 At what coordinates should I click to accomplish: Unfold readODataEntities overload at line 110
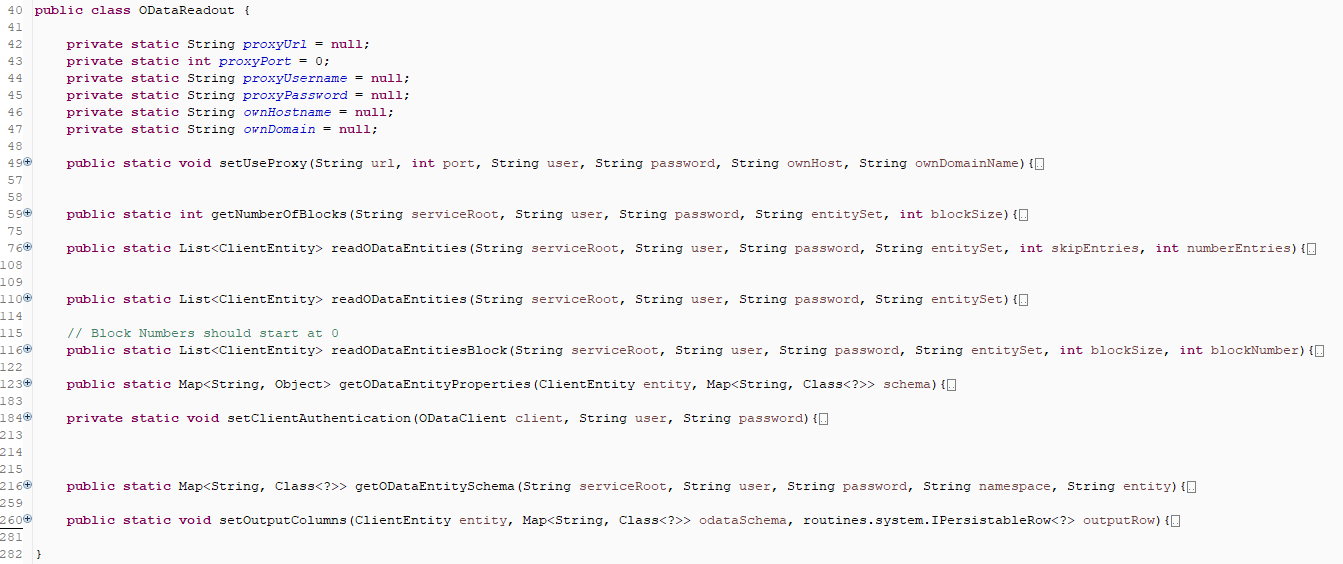click(x=28, y=298)
